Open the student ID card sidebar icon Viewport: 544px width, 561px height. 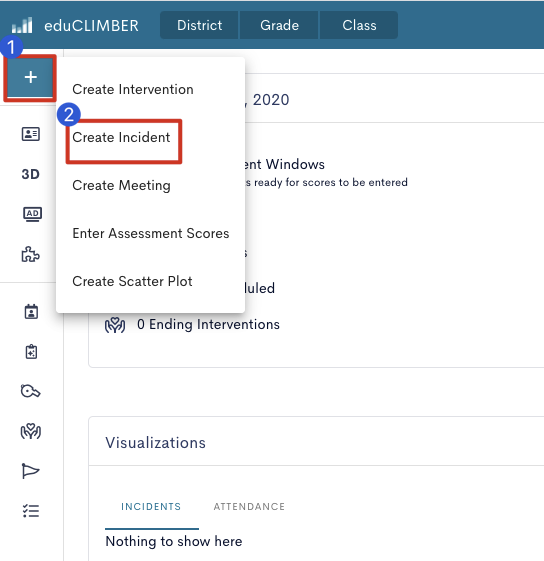click(x=31, y=134)
